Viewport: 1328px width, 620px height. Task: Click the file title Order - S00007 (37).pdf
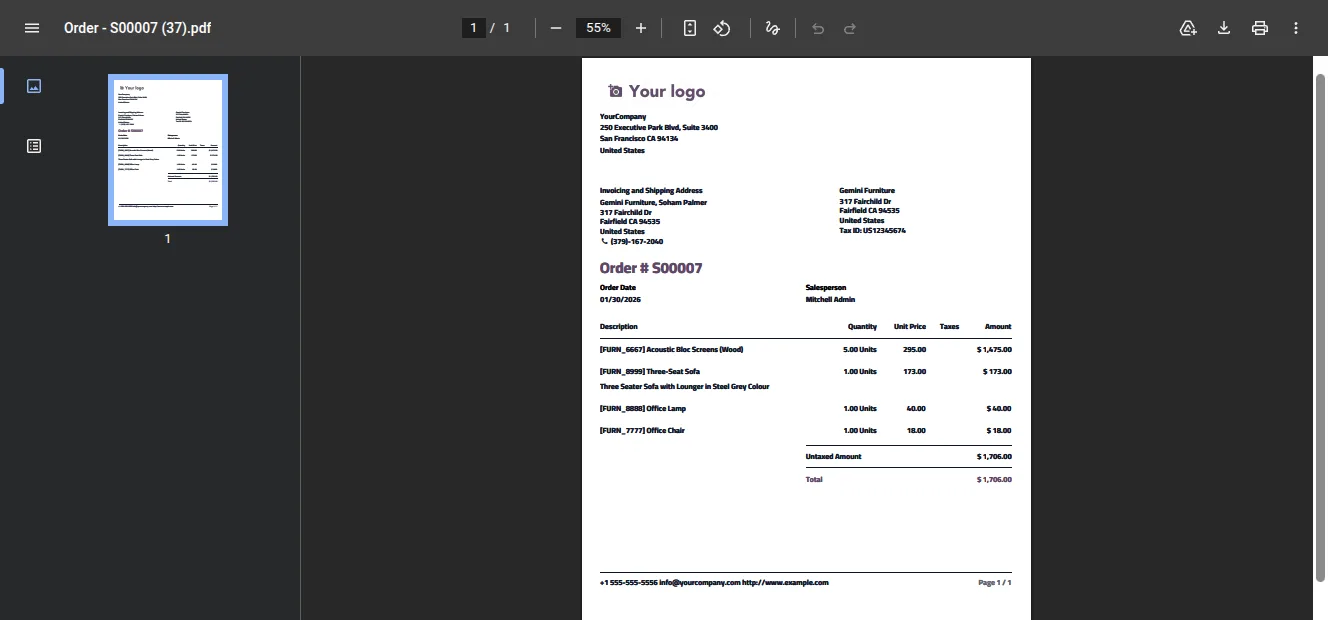point(137,28)
